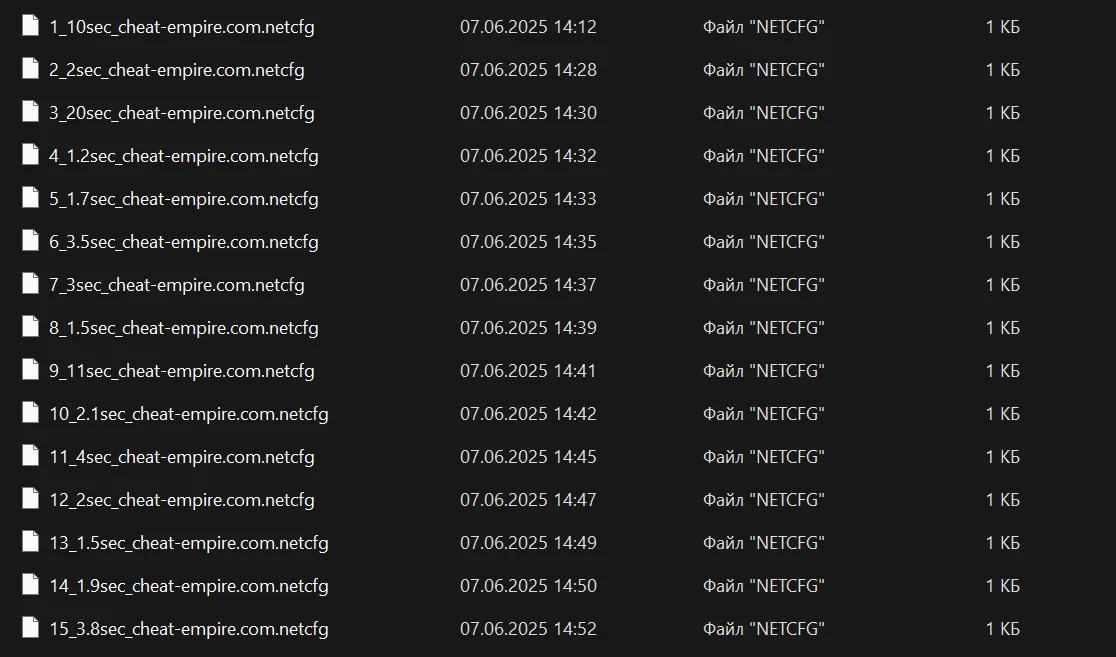1116x657 pixels.
Task: Click the file icon of 1_10sec_cheat-empire.com.netcfg
Action: point(30,27)
